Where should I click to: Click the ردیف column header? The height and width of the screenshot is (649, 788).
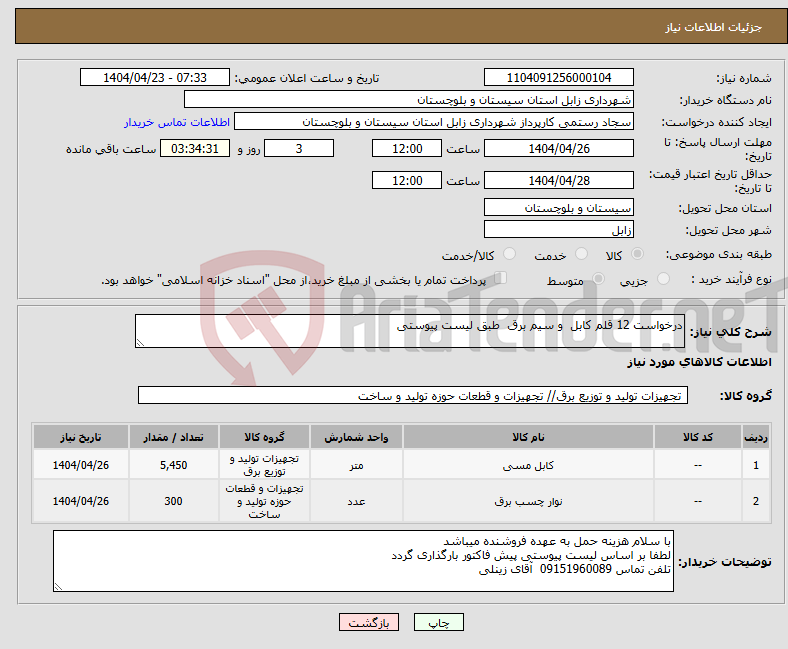755,437
